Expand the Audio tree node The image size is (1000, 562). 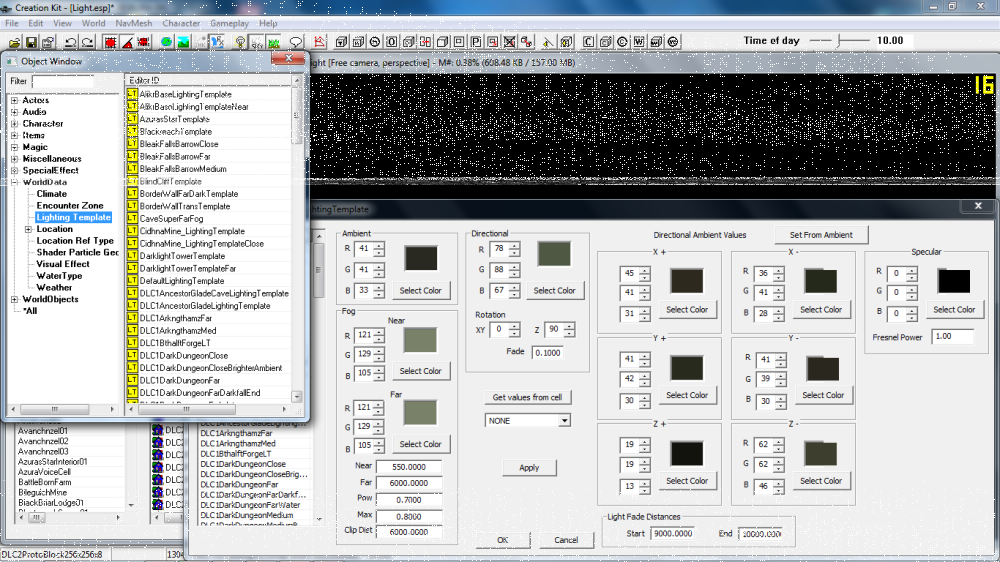(15, 112)
